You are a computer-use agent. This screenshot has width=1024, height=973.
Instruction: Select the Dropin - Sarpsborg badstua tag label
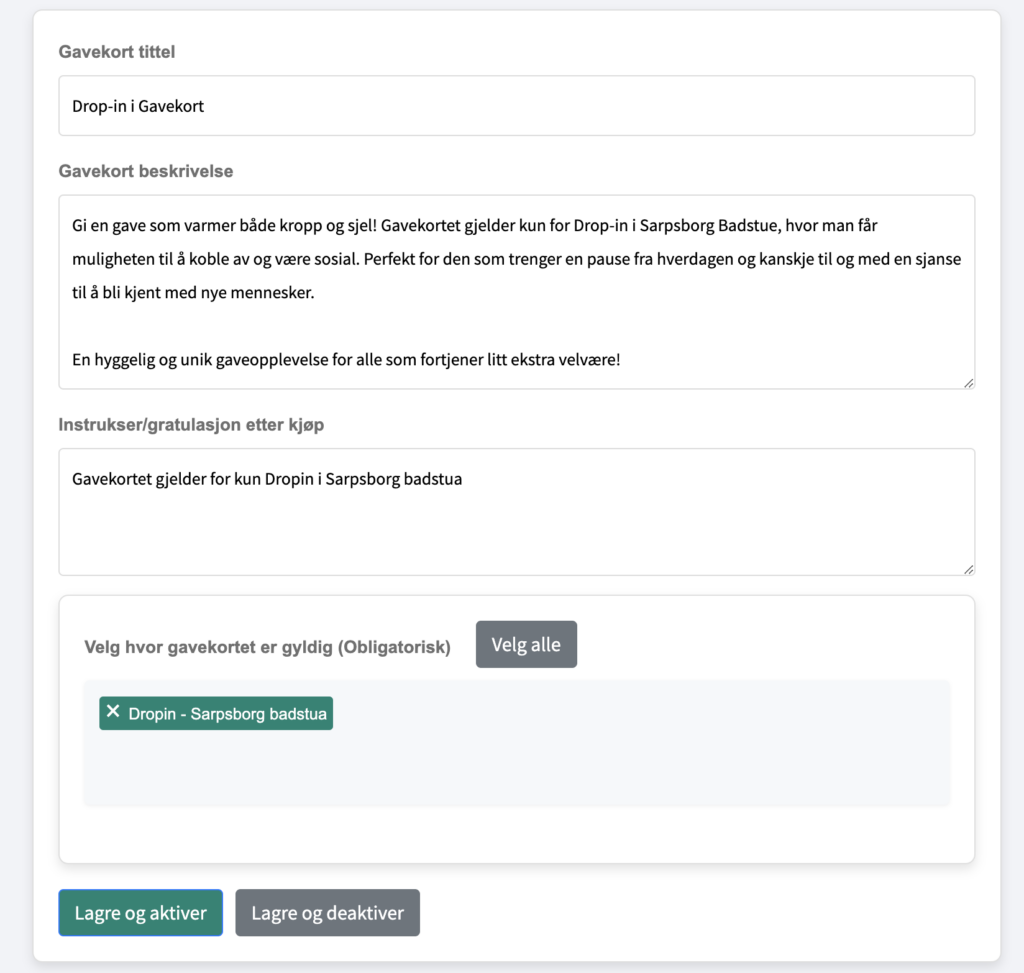(x=228, y=714)
